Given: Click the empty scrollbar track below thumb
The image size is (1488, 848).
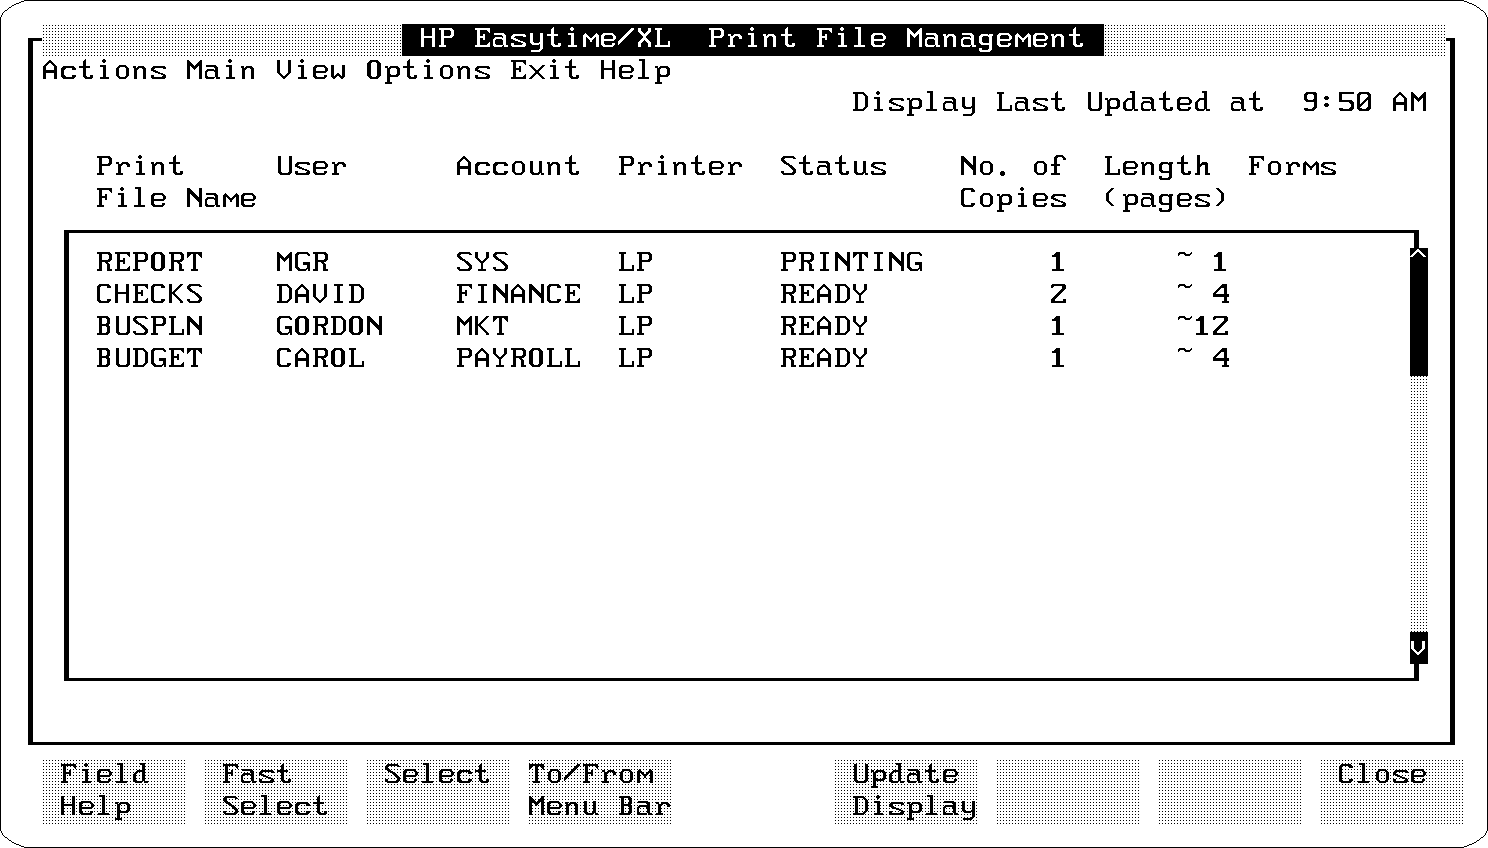Looking at the screenshot, I should point(1418,500).
